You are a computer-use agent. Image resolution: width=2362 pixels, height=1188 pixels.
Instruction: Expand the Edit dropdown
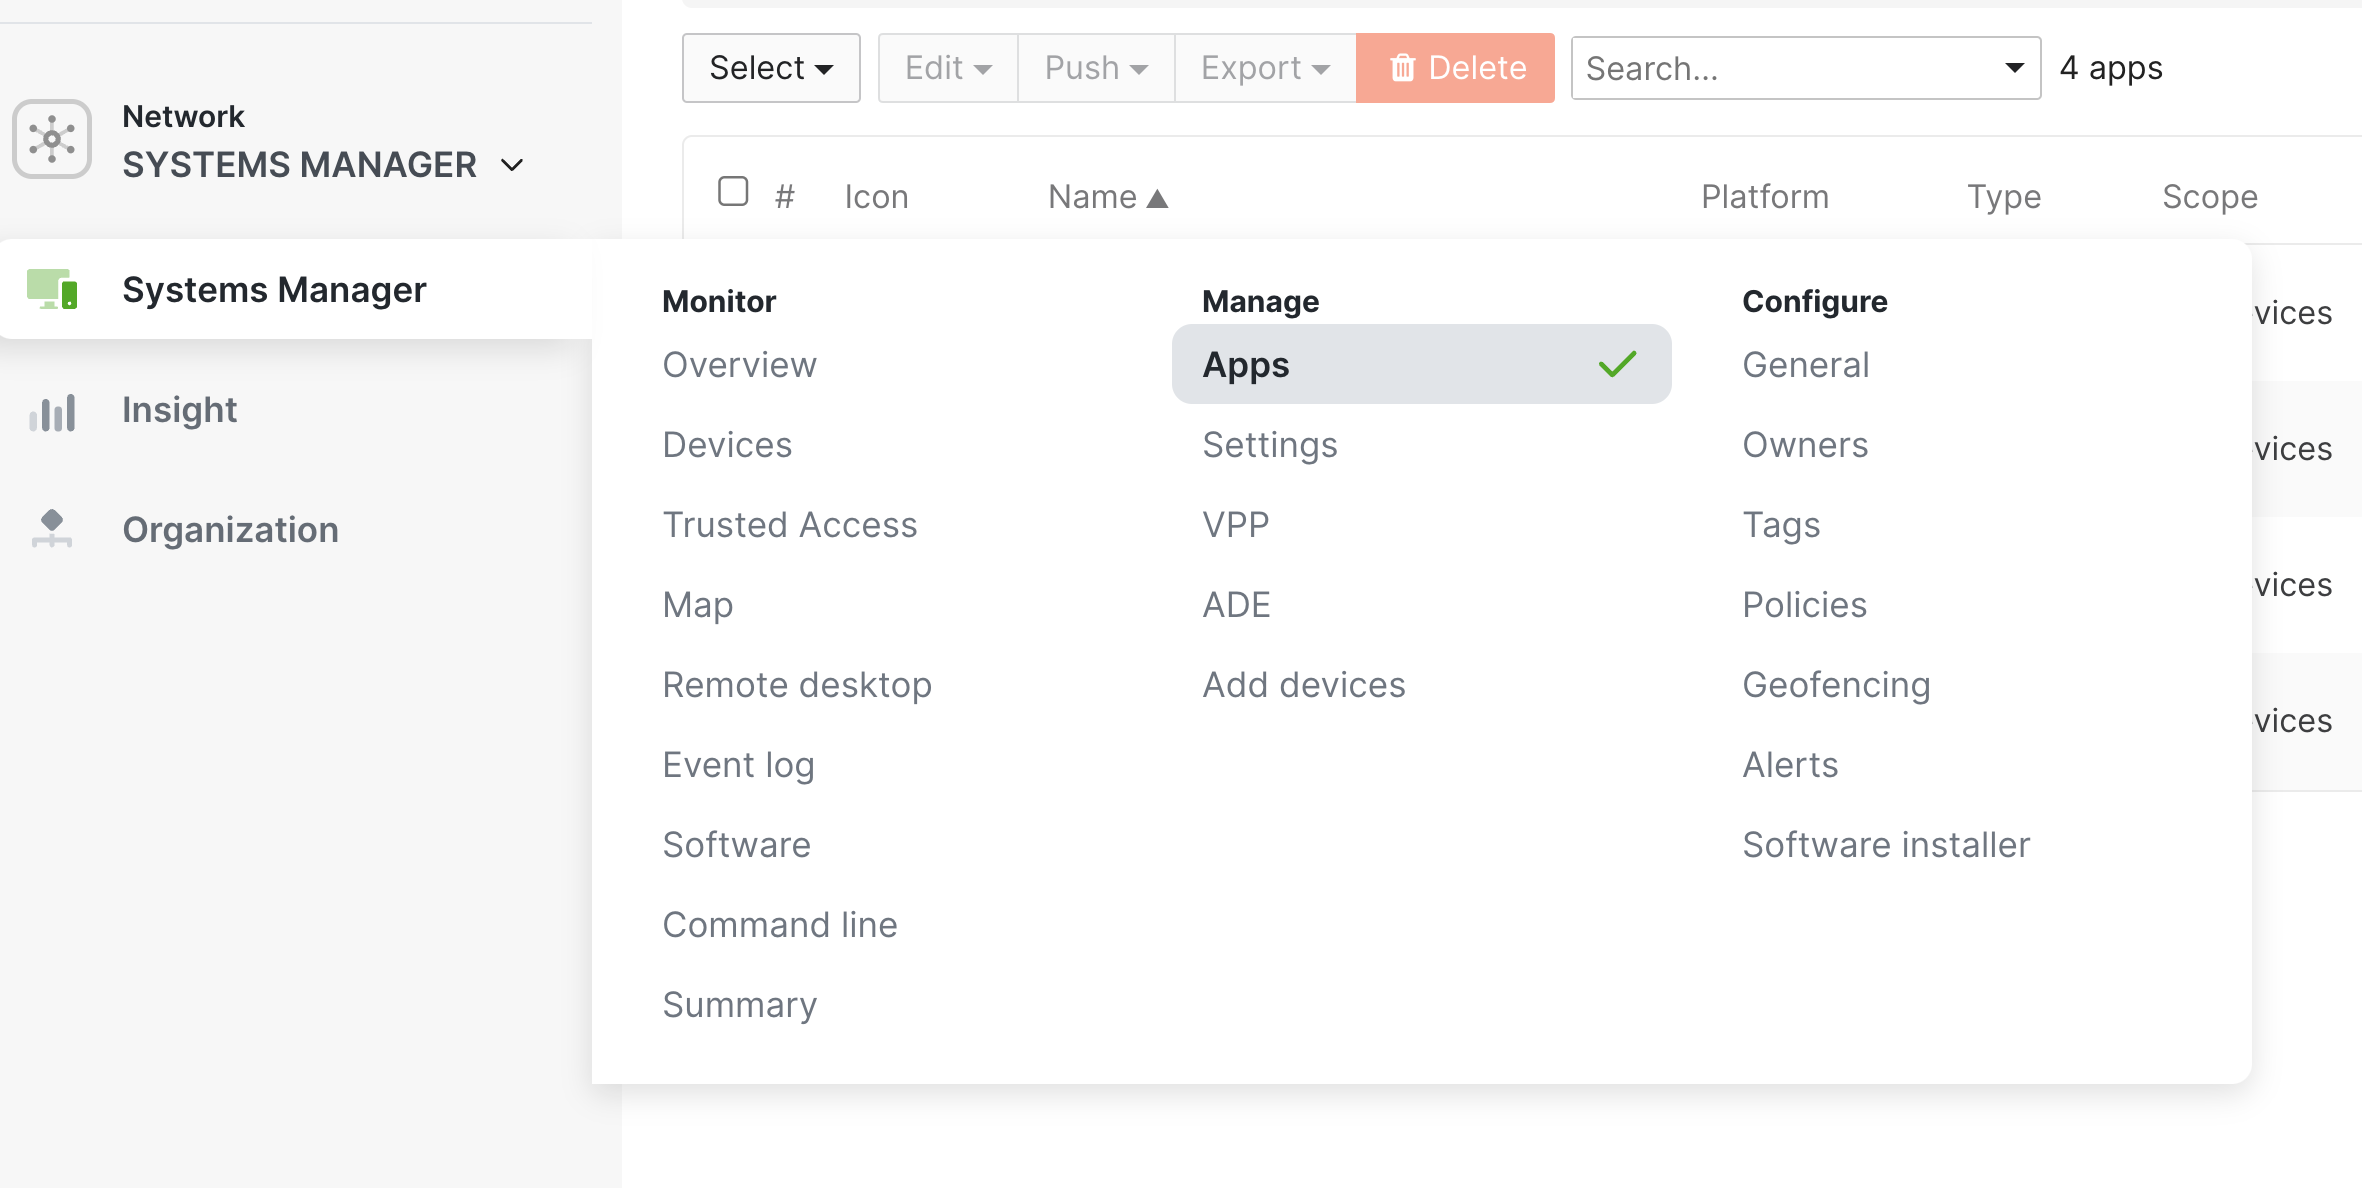pyautogui.click(x=946, y=67)
